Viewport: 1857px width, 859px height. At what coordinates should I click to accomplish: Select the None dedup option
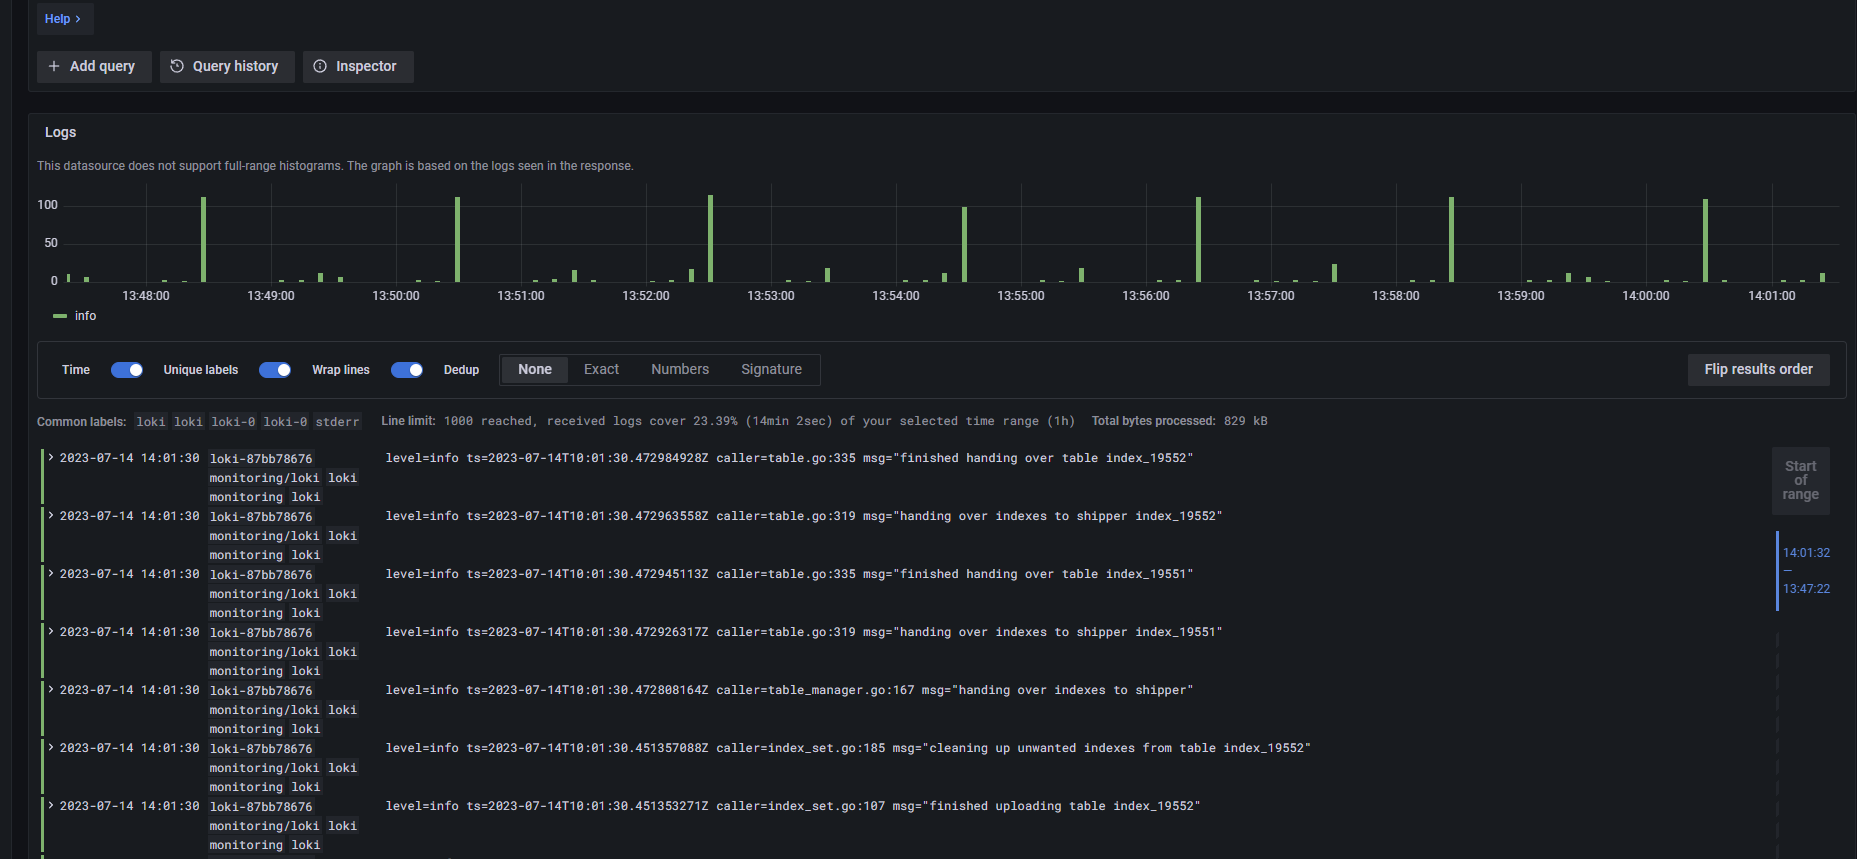click(535, 369)
